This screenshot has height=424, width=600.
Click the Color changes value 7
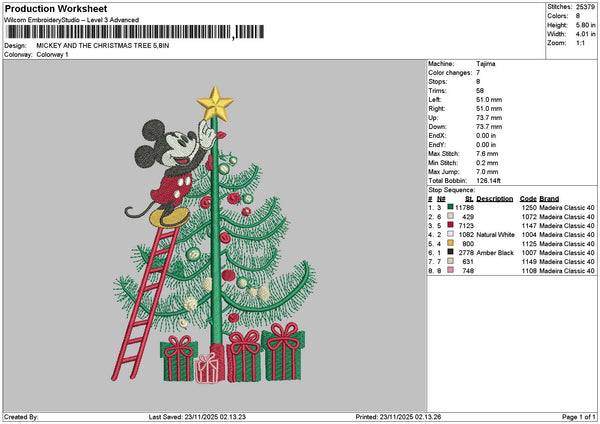478,73
